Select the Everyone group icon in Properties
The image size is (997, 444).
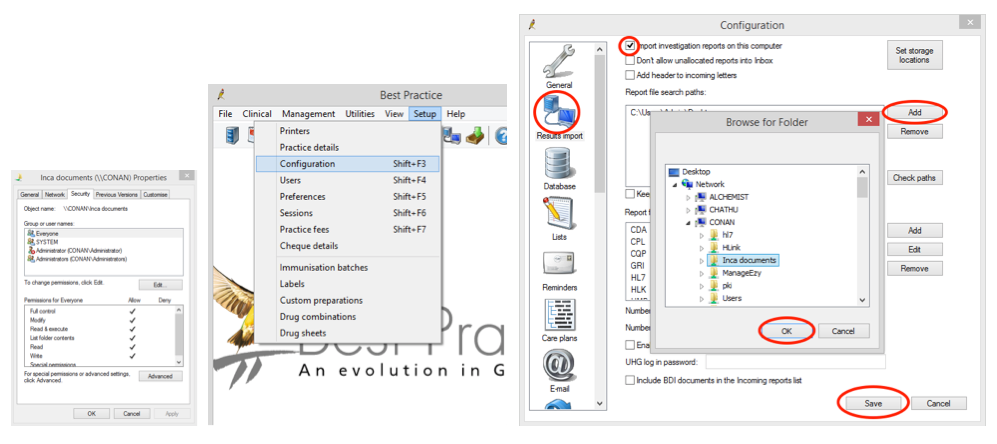coord(31,234)
